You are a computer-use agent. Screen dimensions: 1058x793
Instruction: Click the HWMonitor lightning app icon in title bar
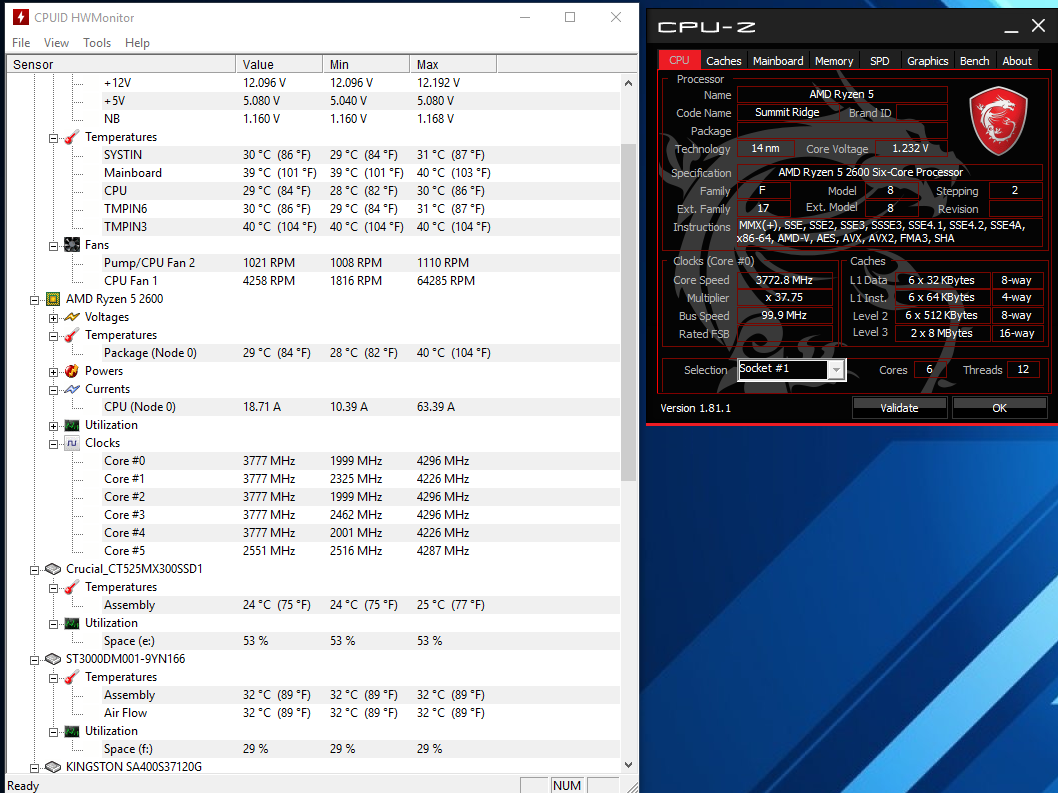pyautogui.click(x=20, y=17)
